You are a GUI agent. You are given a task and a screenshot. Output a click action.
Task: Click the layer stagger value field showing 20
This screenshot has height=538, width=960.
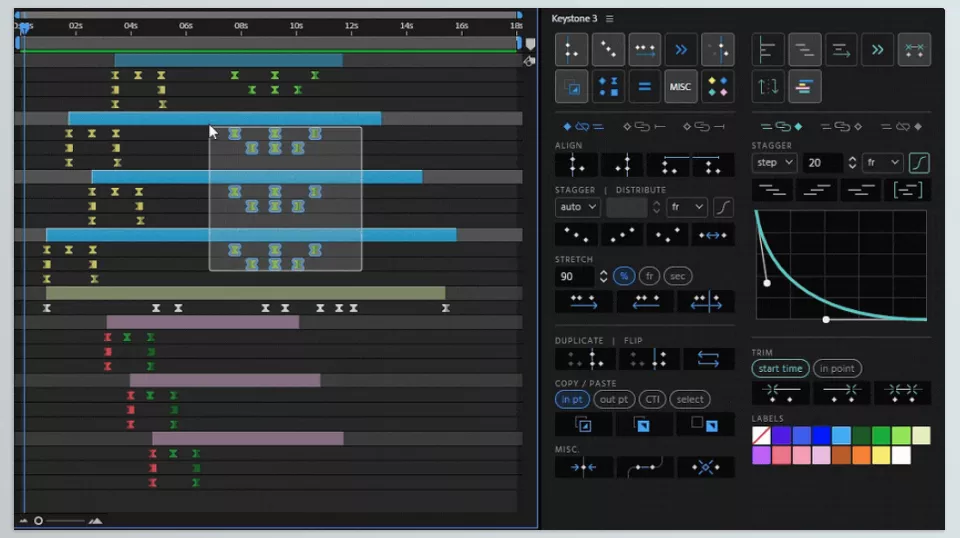823,163
